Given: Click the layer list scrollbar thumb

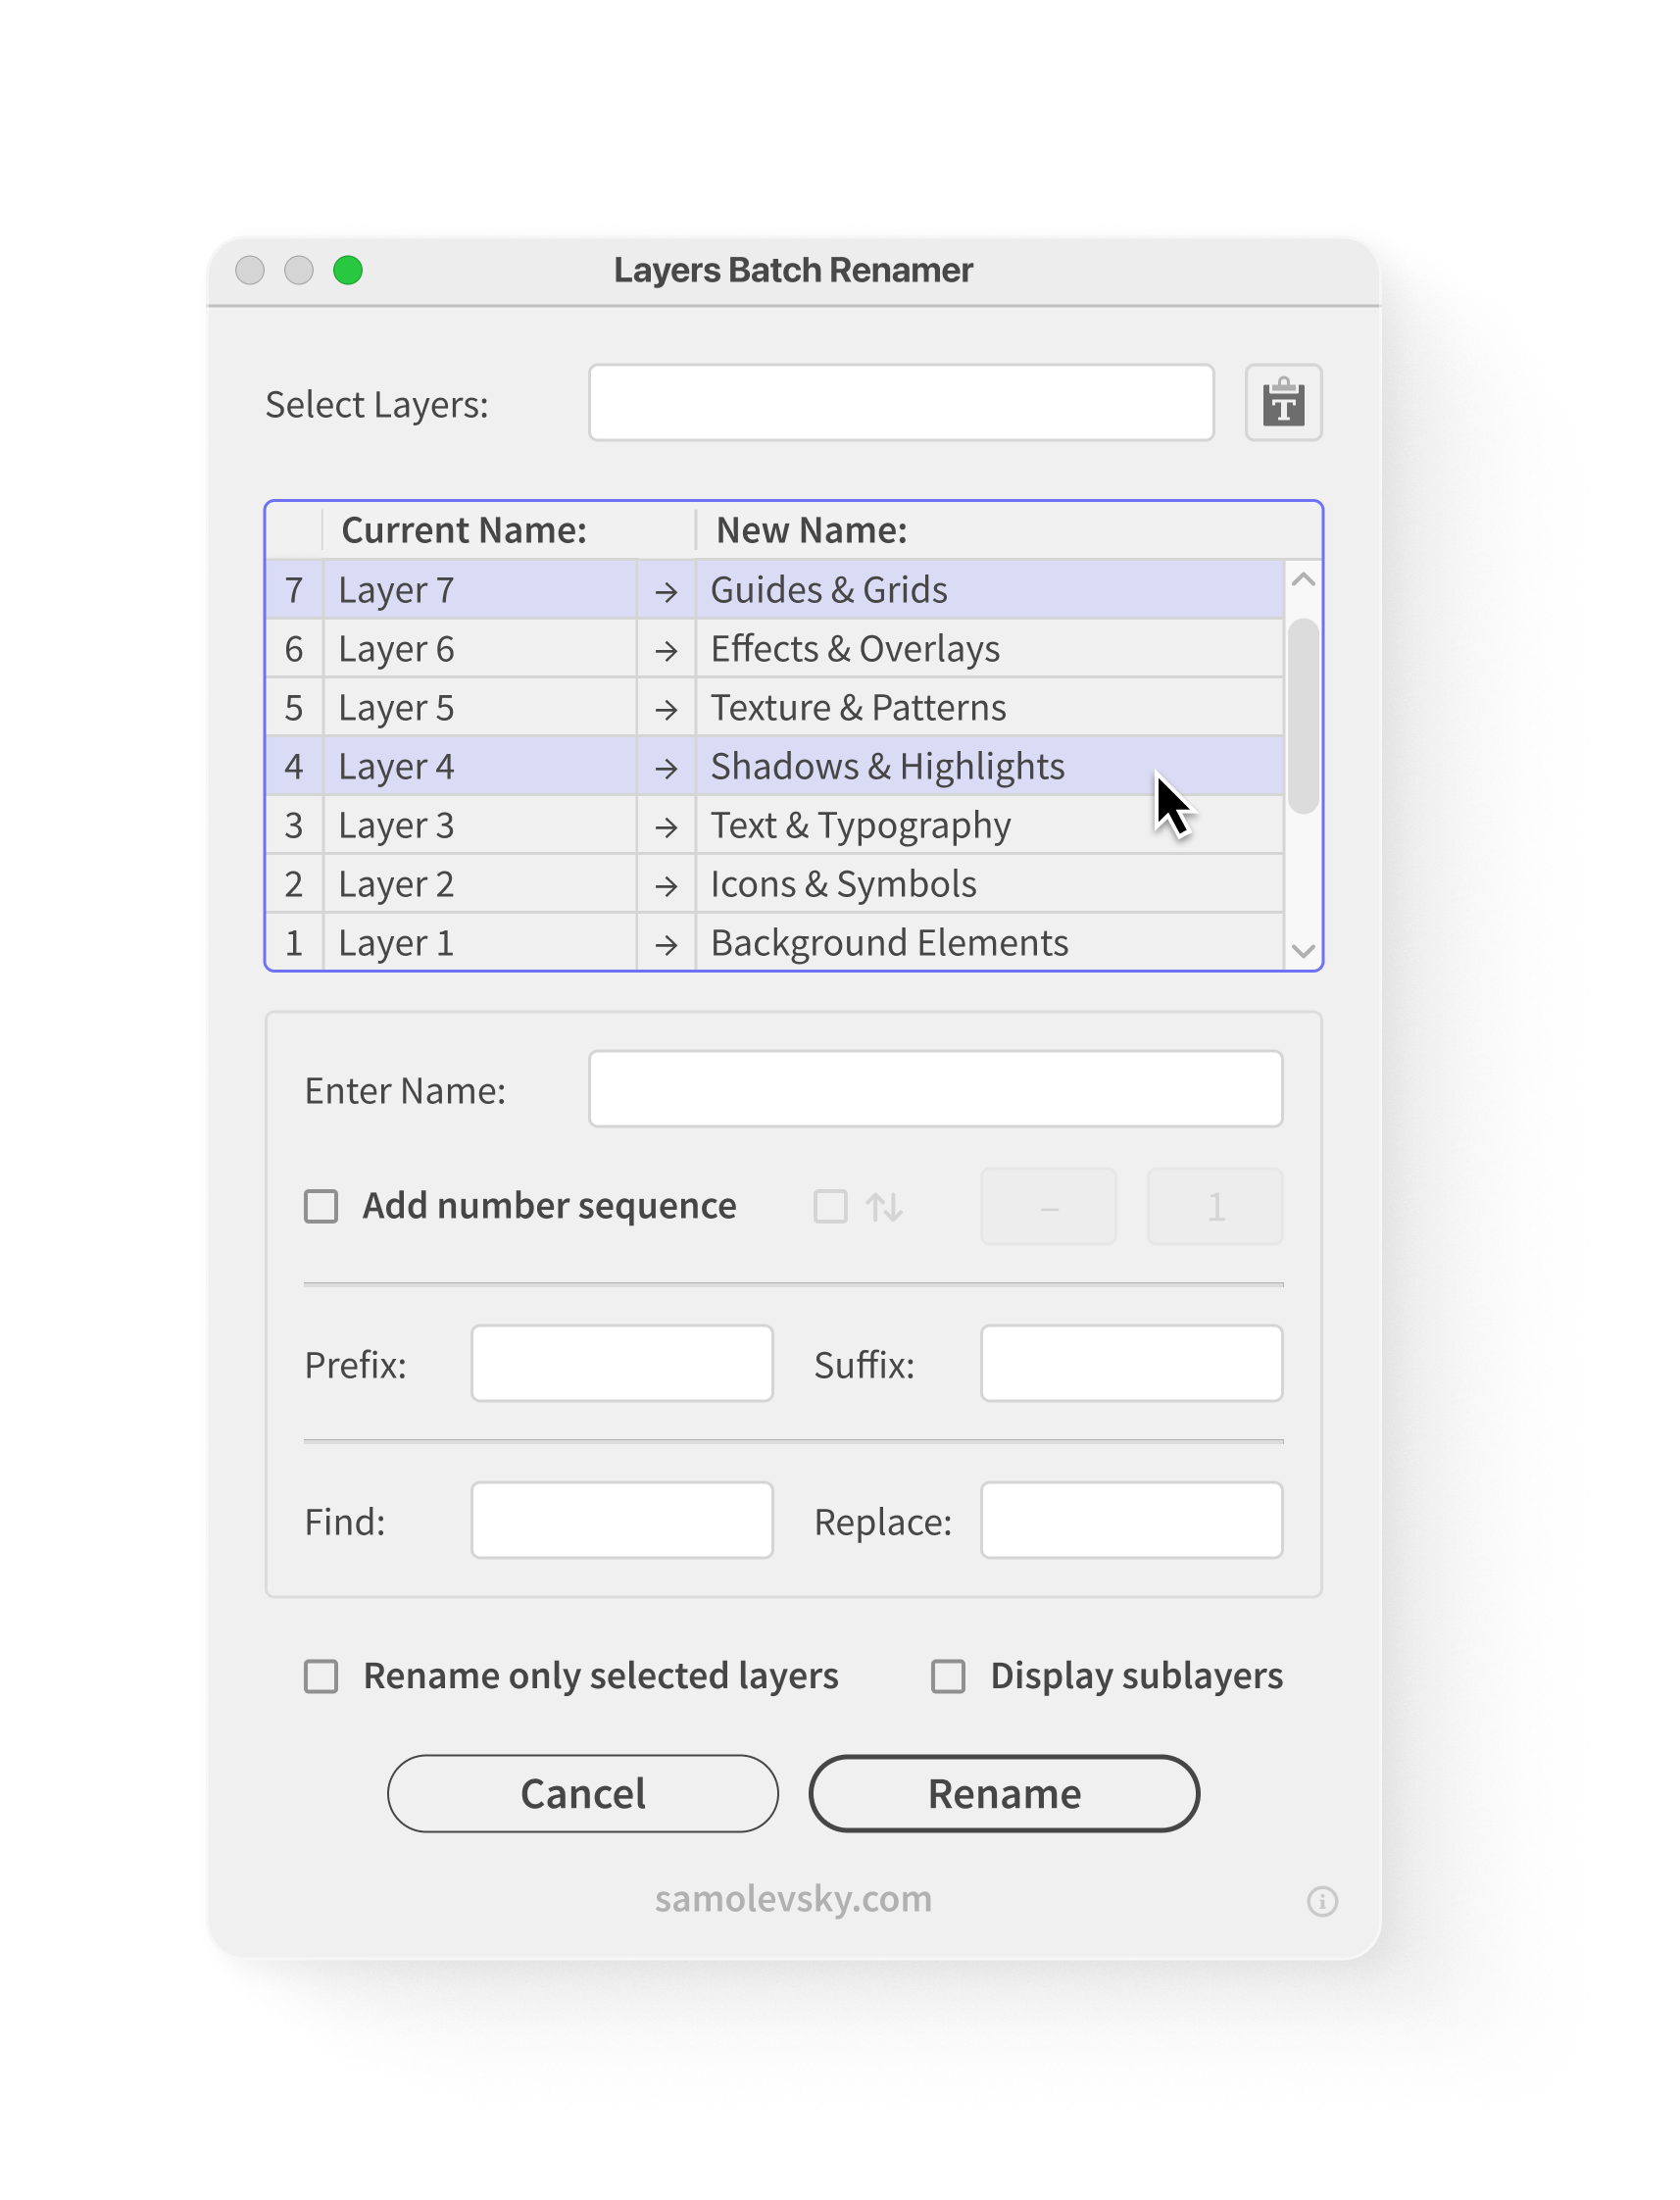Looking at the screenshot, I should point(1303,716).
